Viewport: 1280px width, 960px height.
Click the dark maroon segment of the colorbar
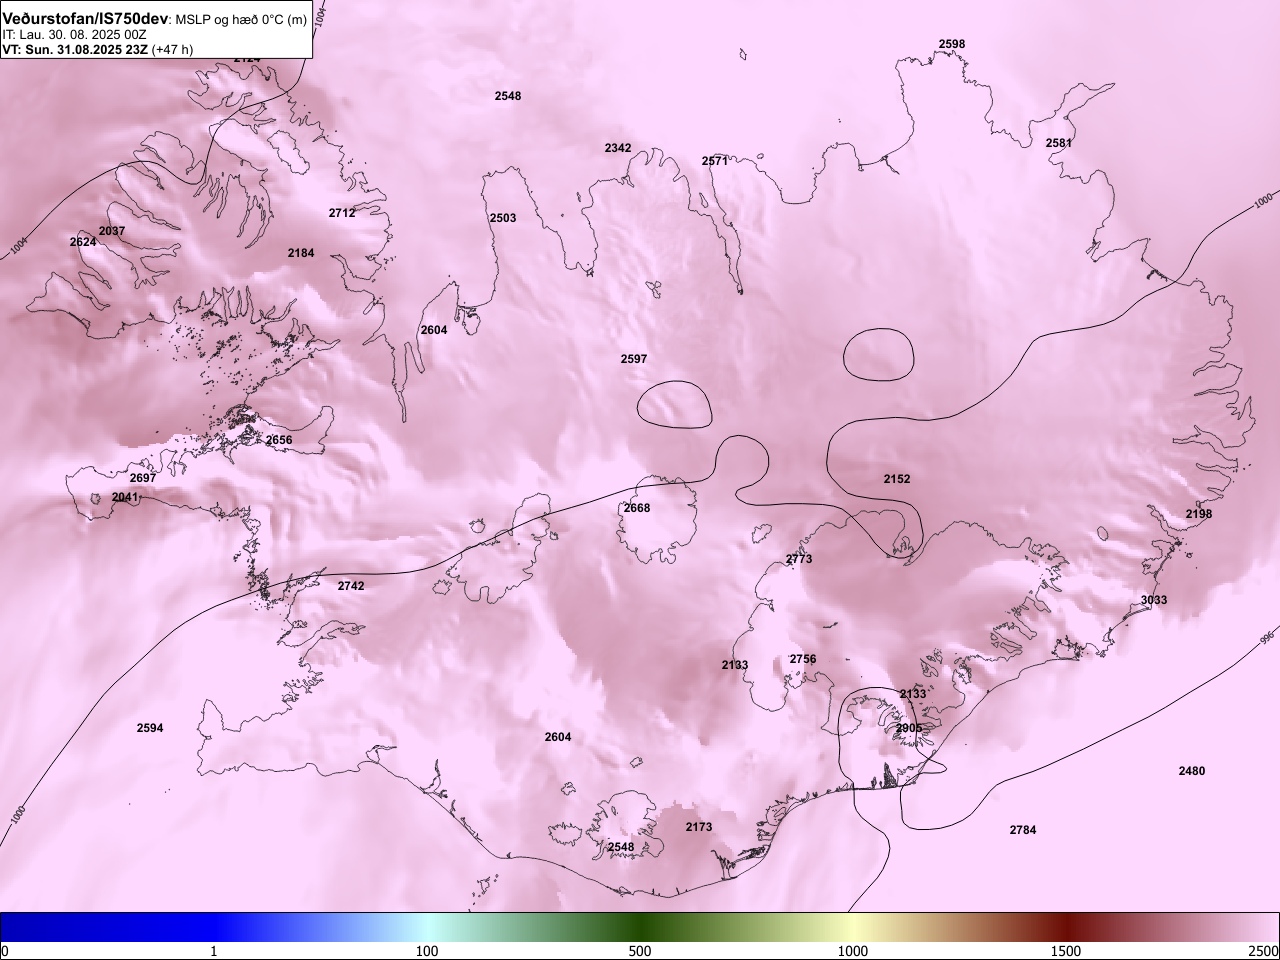[1066, 927]
